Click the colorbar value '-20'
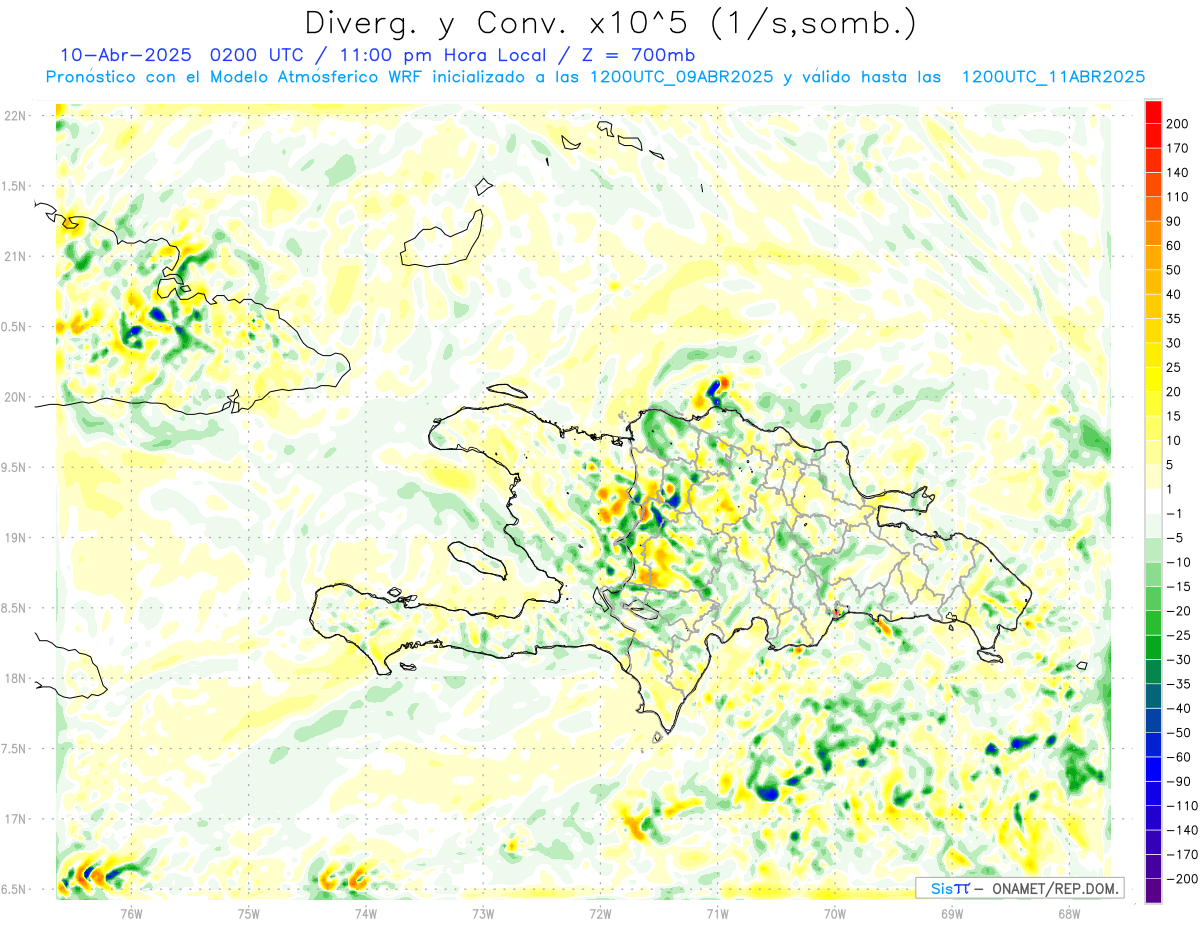The height and width of the screenshot is (927, 1200). coord(1178,611)
